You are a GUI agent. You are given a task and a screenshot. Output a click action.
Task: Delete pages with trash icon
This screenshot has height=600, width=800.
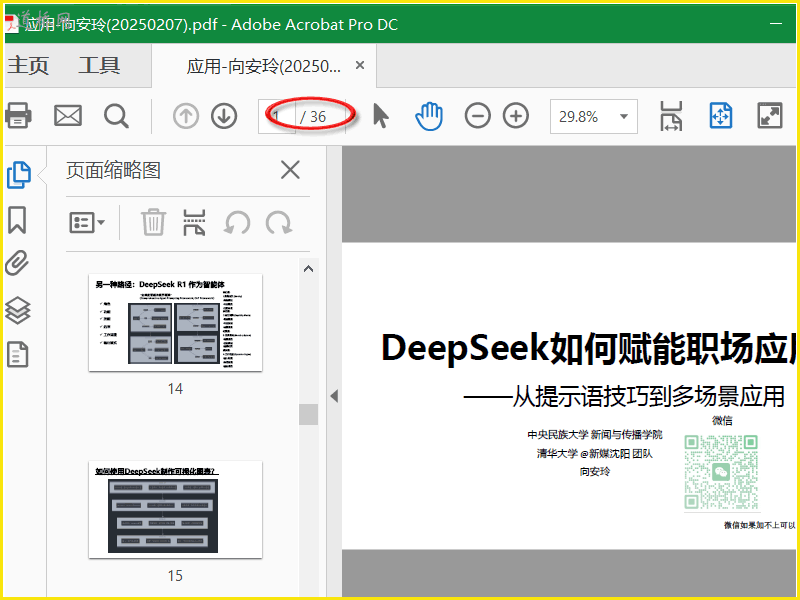point(153,222)
